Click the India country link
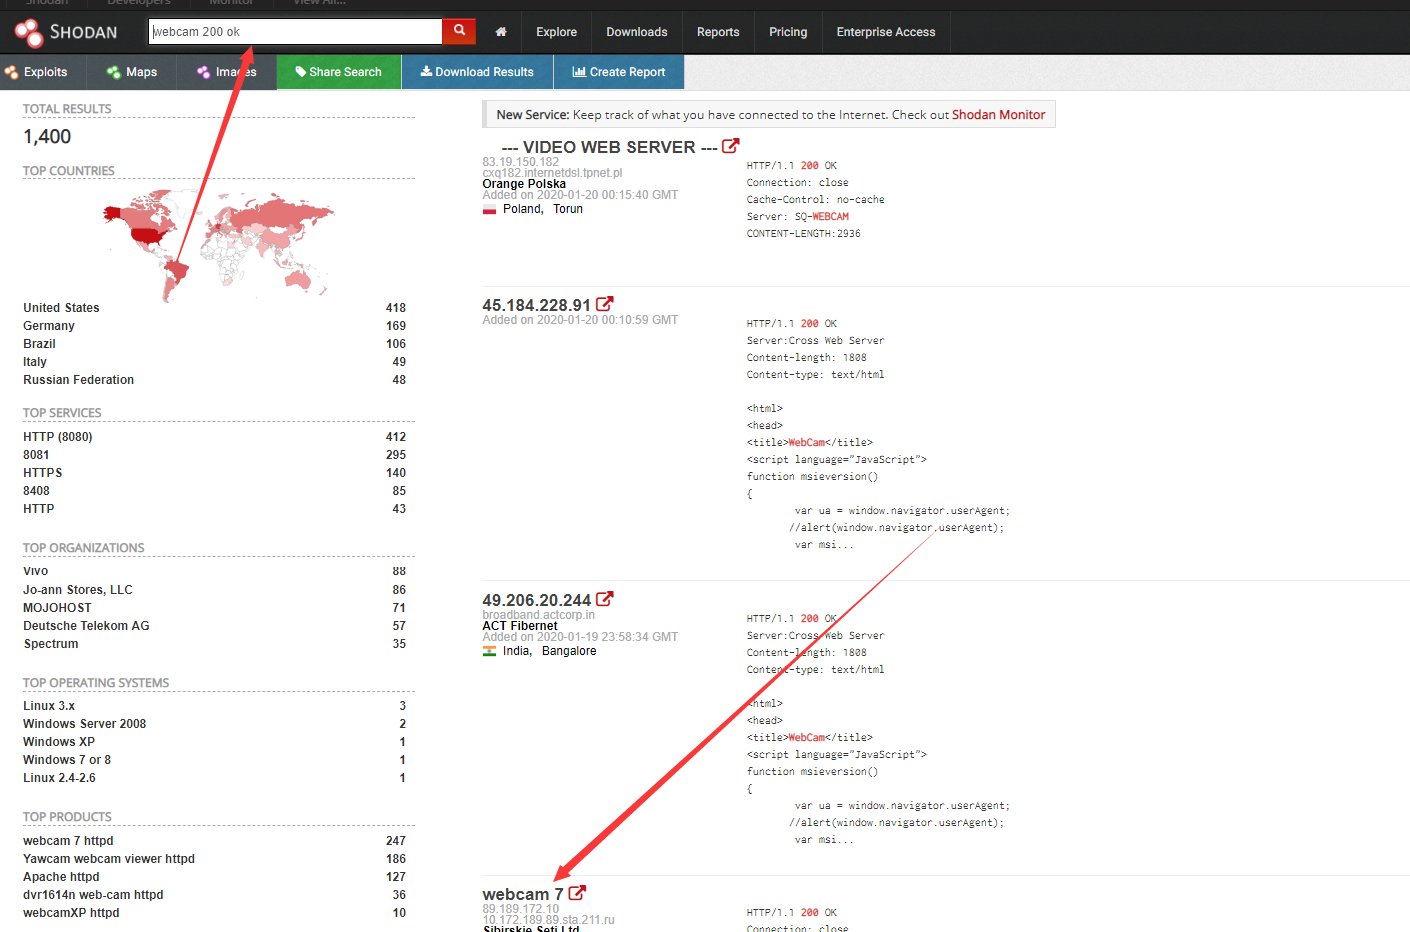This screenshot has height=932, width=1410. tap(516, 651)
